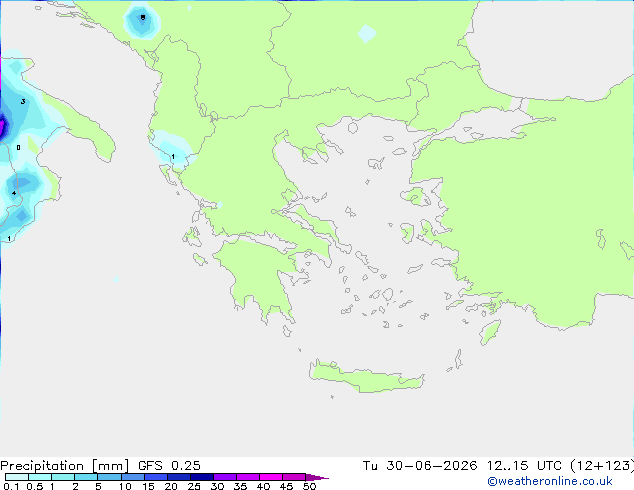
Task: Click the "50" legend scale label
Action: [310, 486]
